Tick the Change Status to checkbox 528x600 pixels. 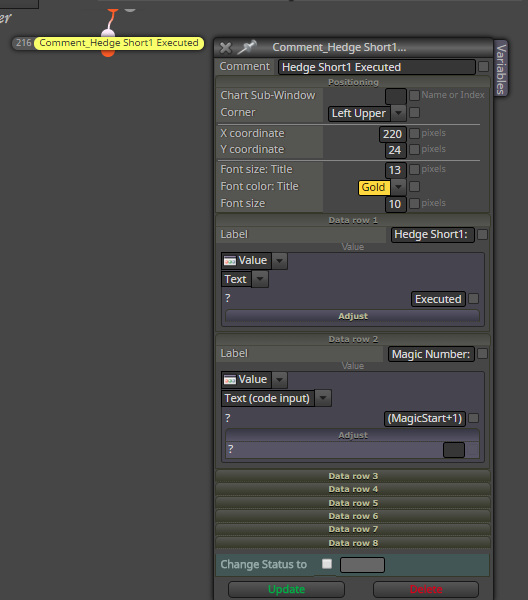pyautogui.click(x=327, y=564)
